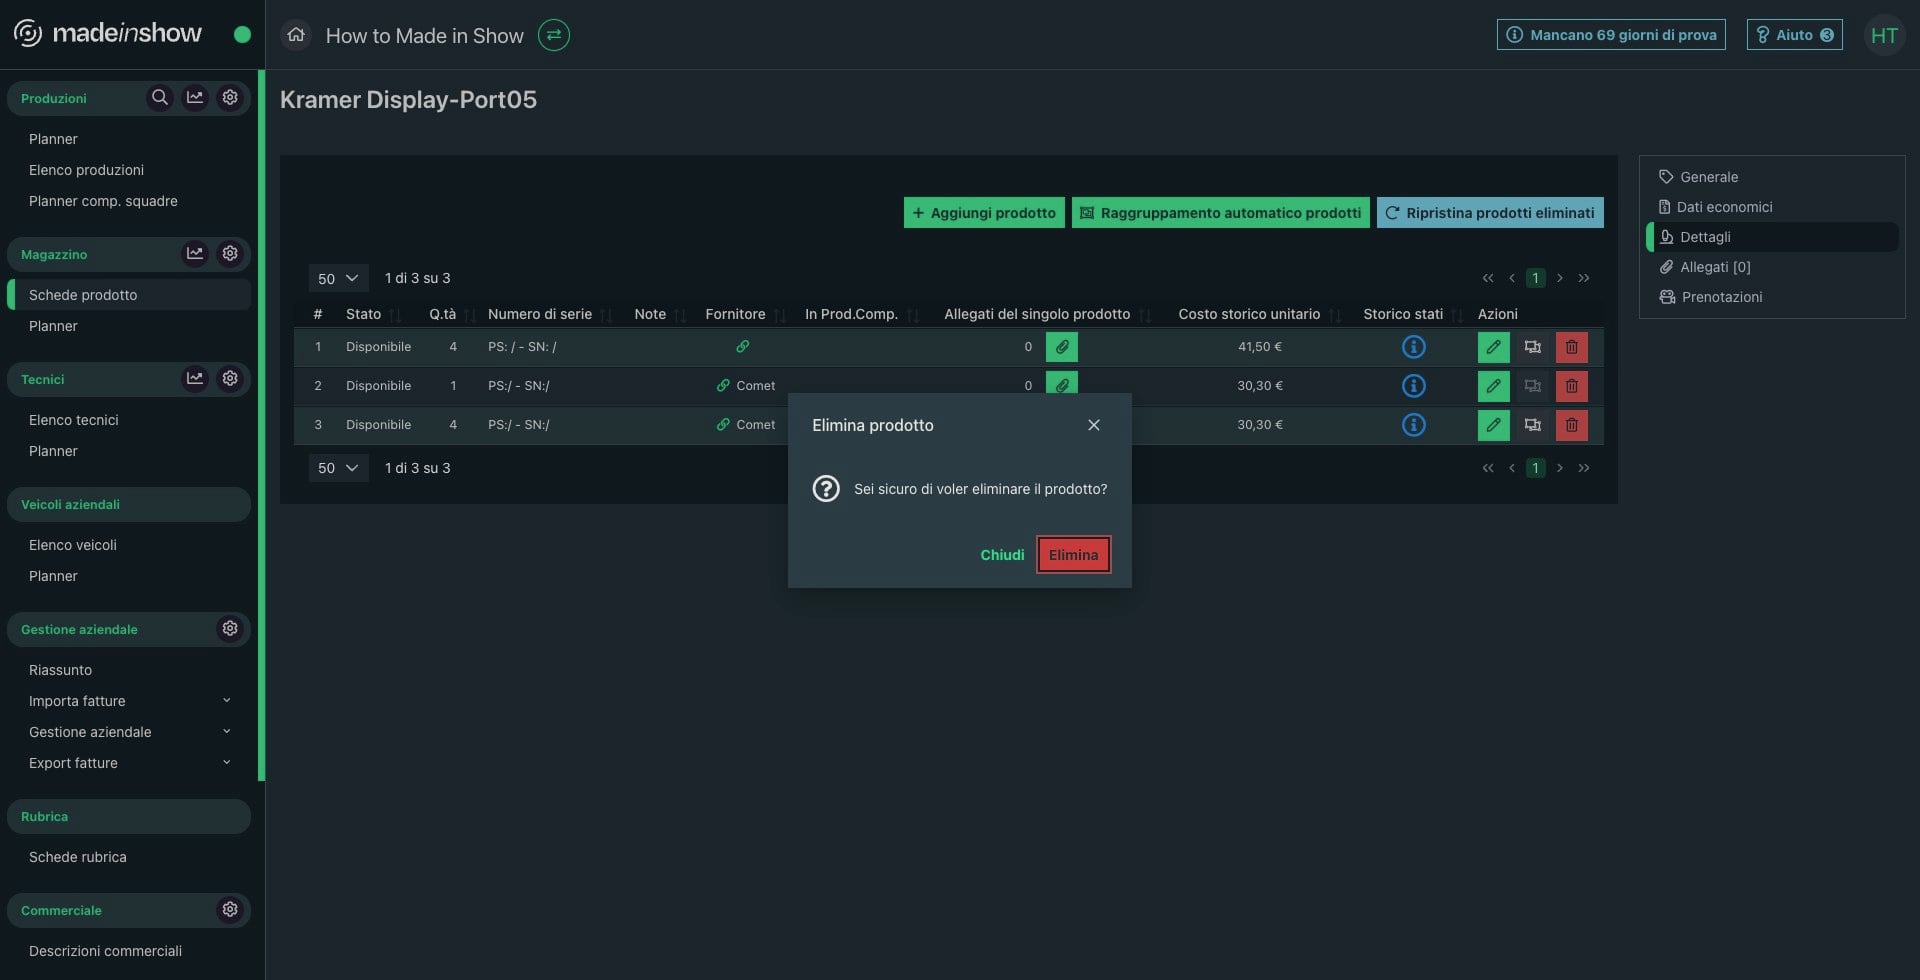This screenshot has width=1920, height=980.
Task: Click the transfer icon in row 1
Action: (x=1533, y=347)
